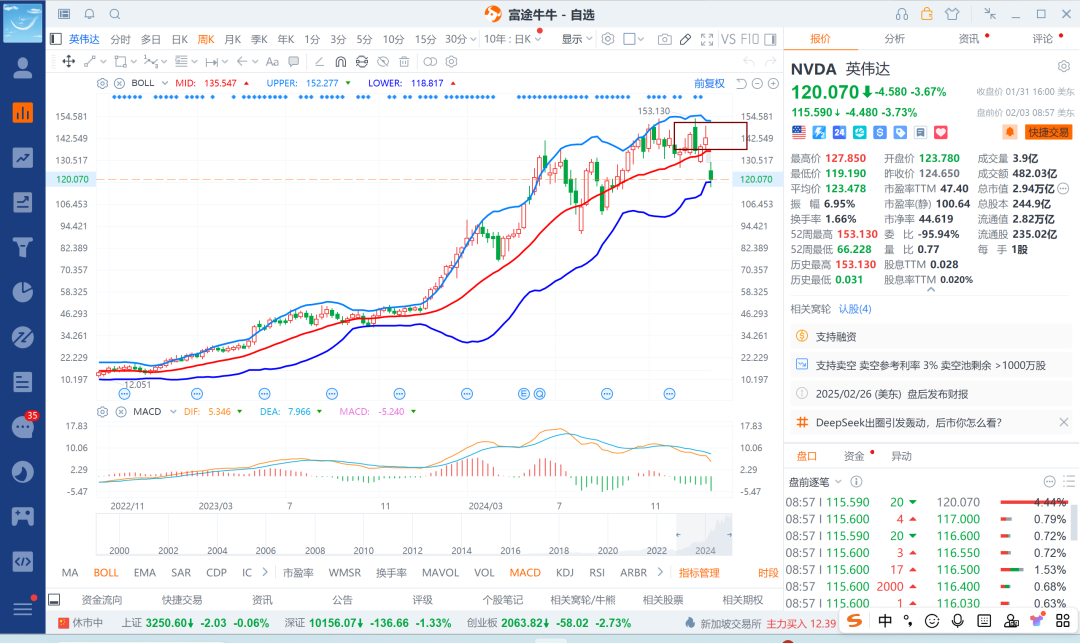
Task: Remove the MACD indicator with X icon
Action: point(121,412)
